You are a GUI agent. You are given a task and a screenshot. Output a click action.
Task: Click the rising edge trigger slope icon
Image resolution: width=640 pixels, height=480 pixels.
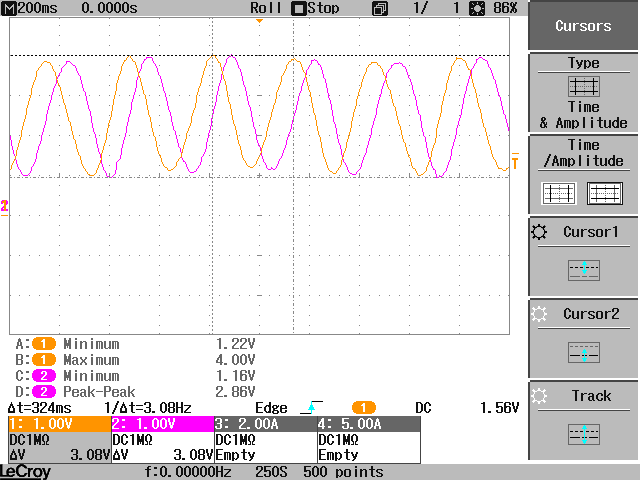tap(311, 407)
